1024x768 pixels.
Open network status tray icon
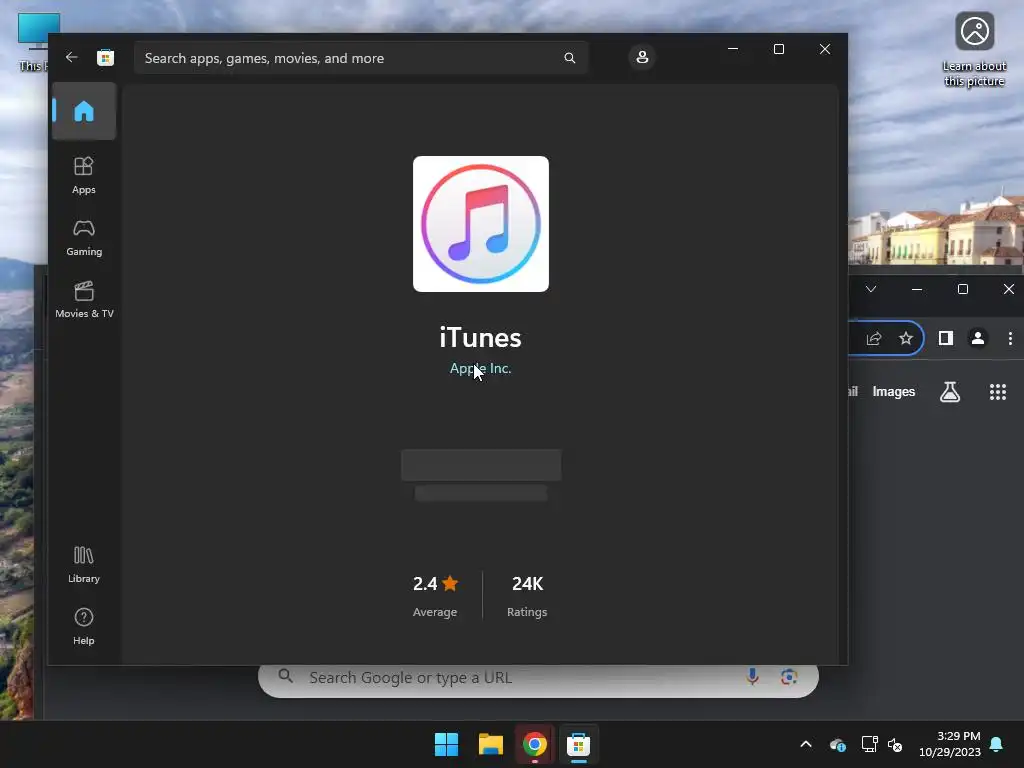pyautogui.click(x=869, y=744)
